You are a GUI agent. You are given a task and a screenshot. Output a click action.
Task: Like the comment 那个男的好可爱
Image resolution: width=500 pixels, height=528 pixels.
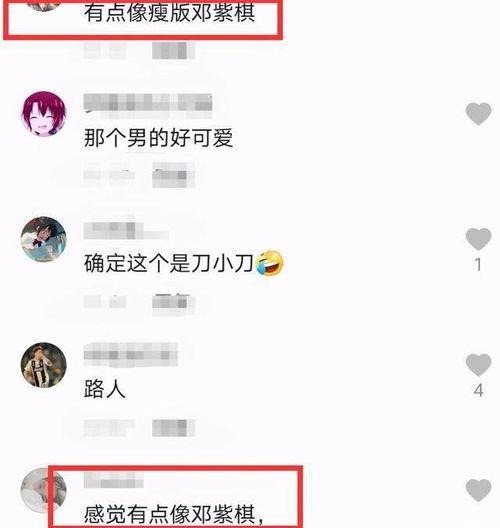[478, 114]
